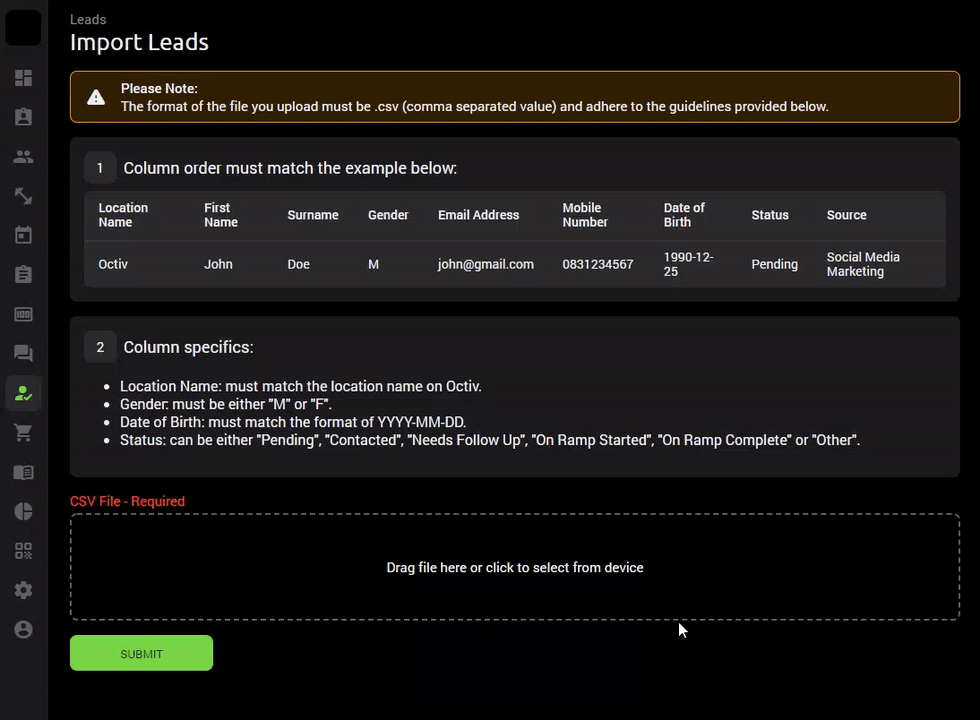Click the Import Leads page title
980x720 pixels.
pyautogui.click(x=139, y=42)
